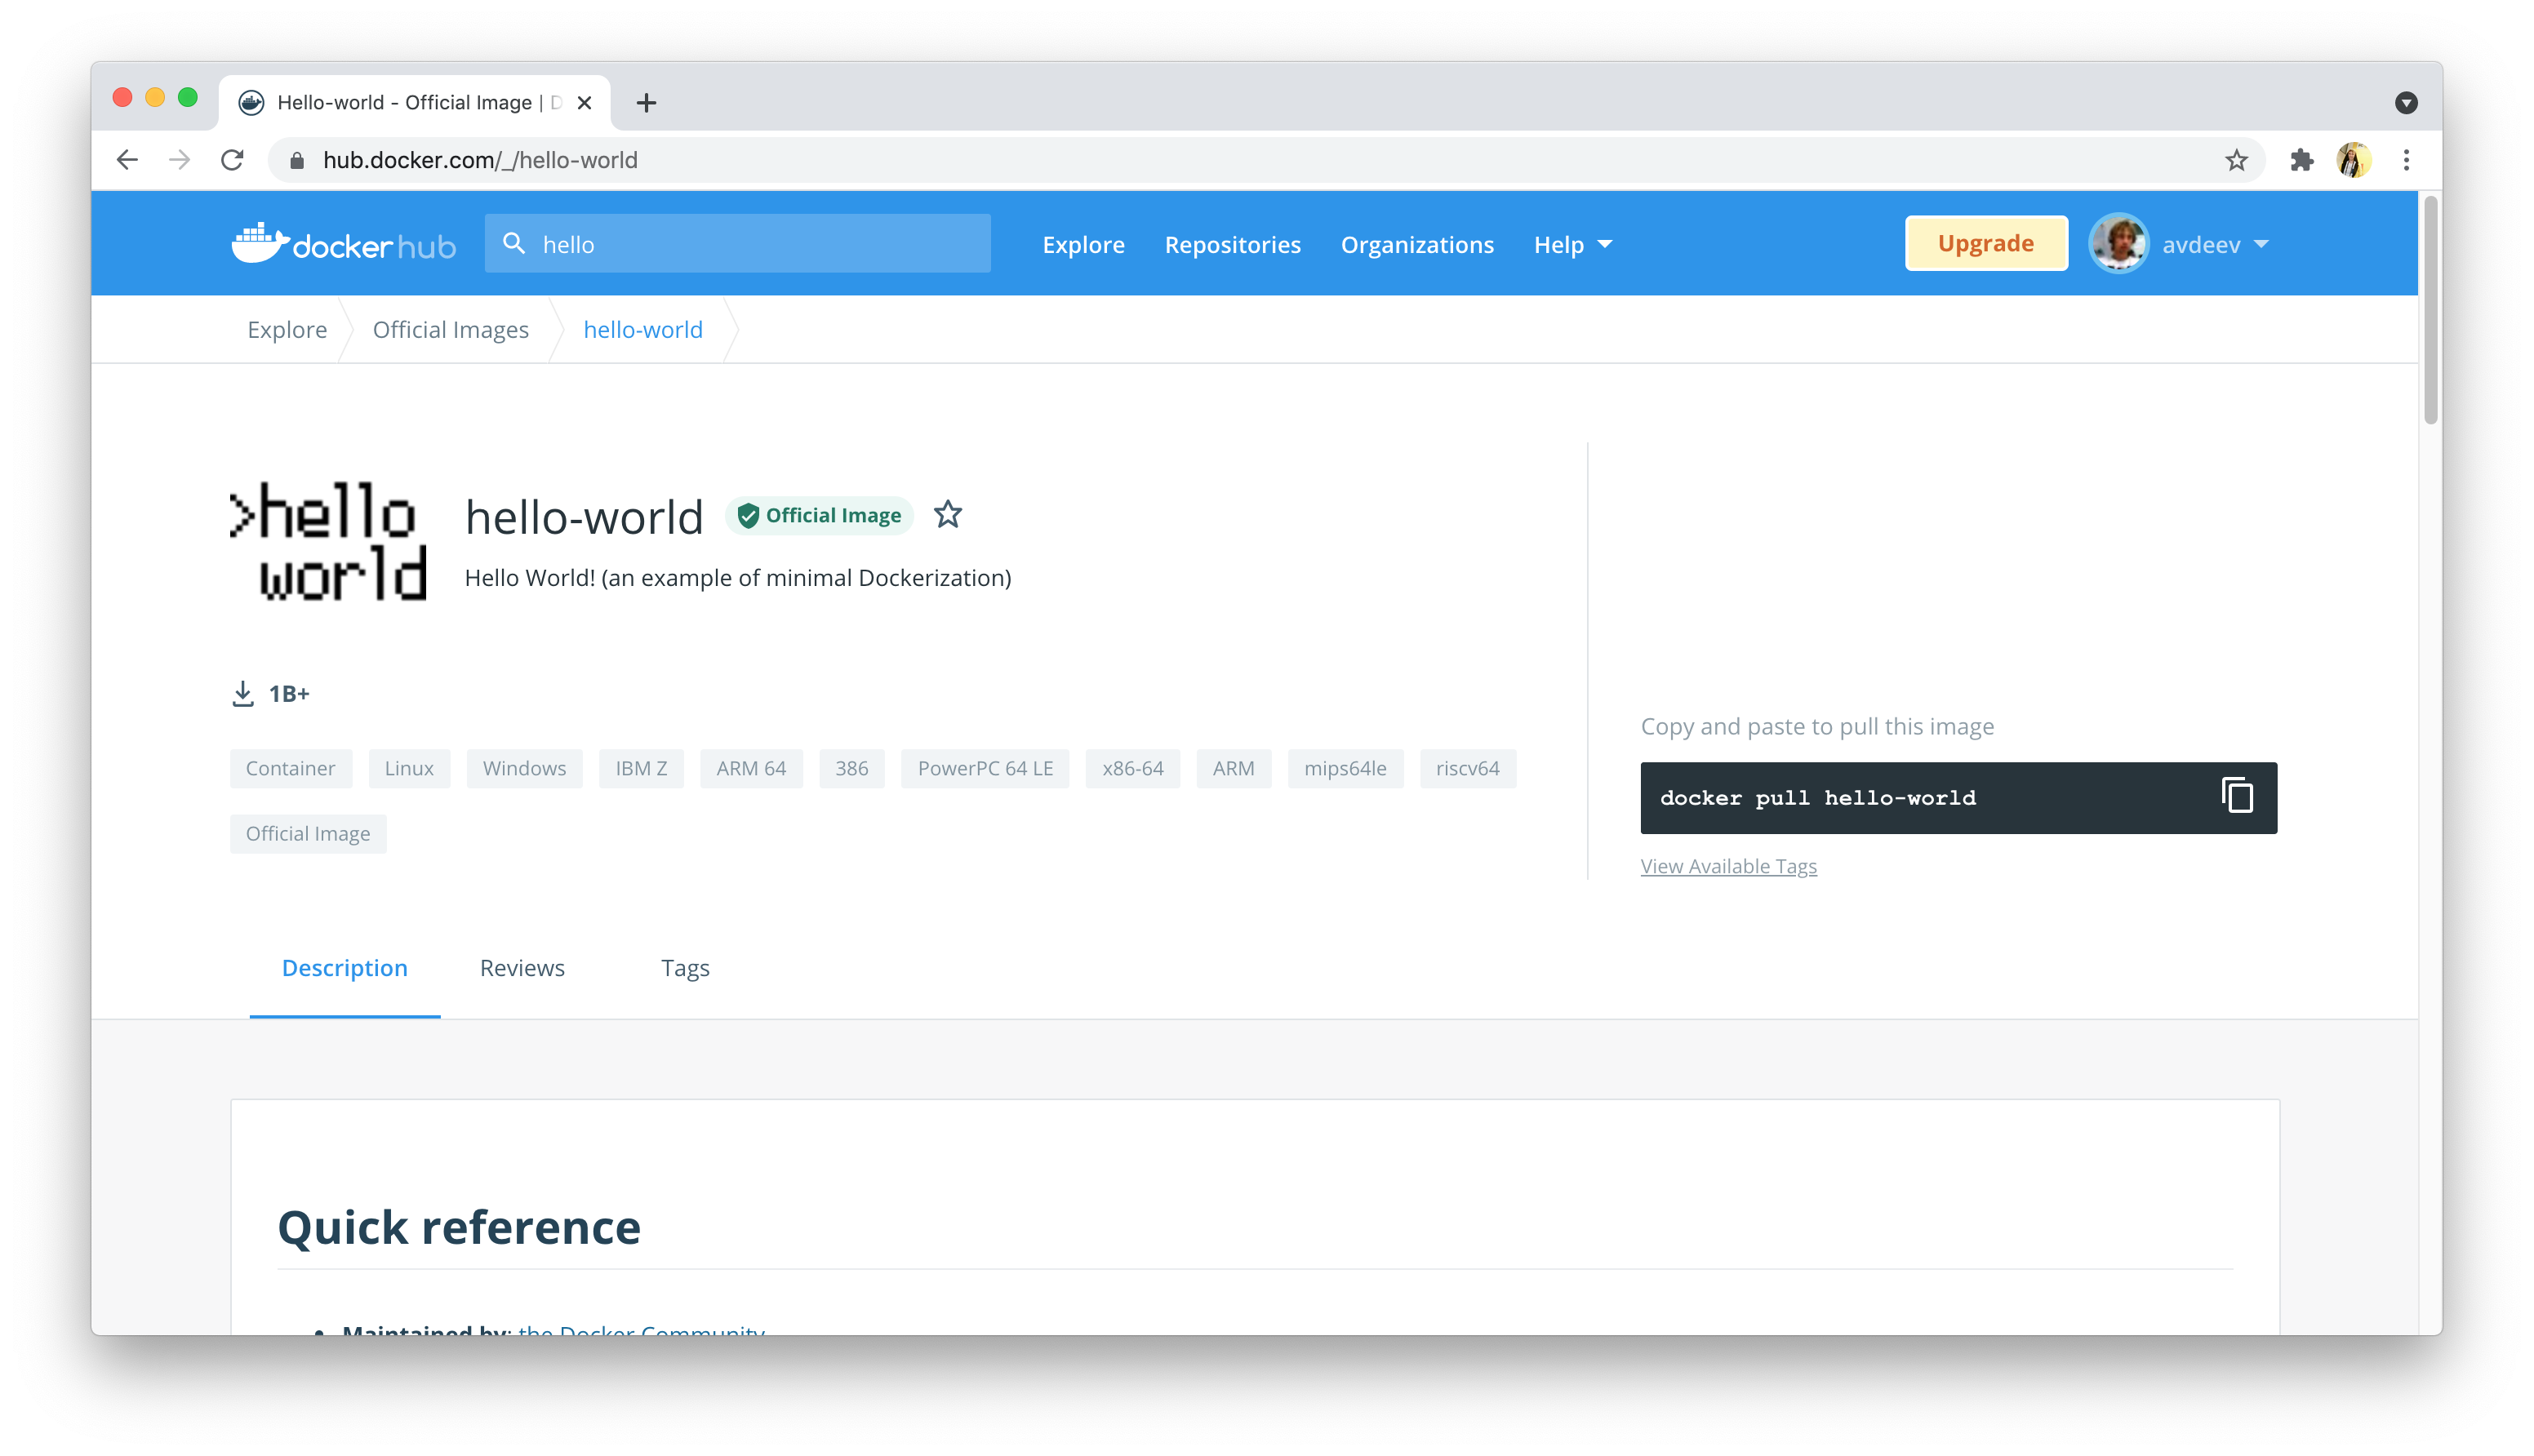Click the Docker Hub whale logo
The image size is (2534, 1456).
click(343, 244)
